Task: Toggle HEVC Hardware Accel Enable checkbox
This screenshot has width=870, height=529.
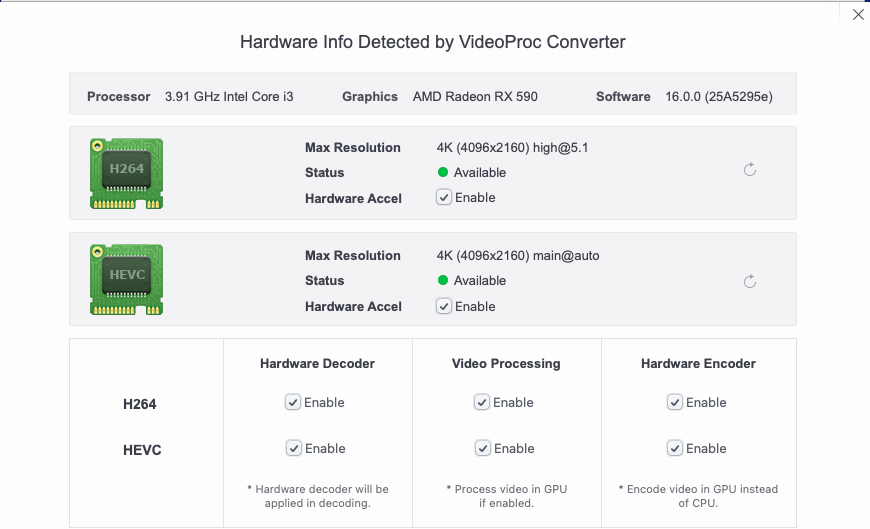Action: point(444,306)
